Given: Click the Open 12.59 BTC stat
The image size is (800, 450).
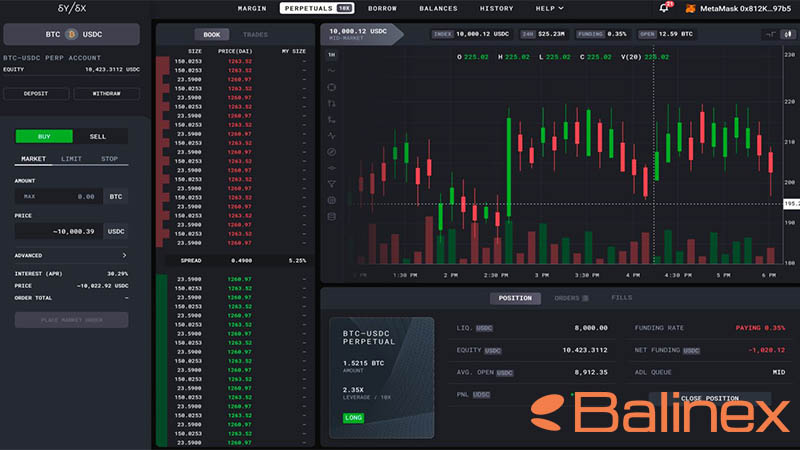Looking at the screenshot, I should tap(666, 34).
